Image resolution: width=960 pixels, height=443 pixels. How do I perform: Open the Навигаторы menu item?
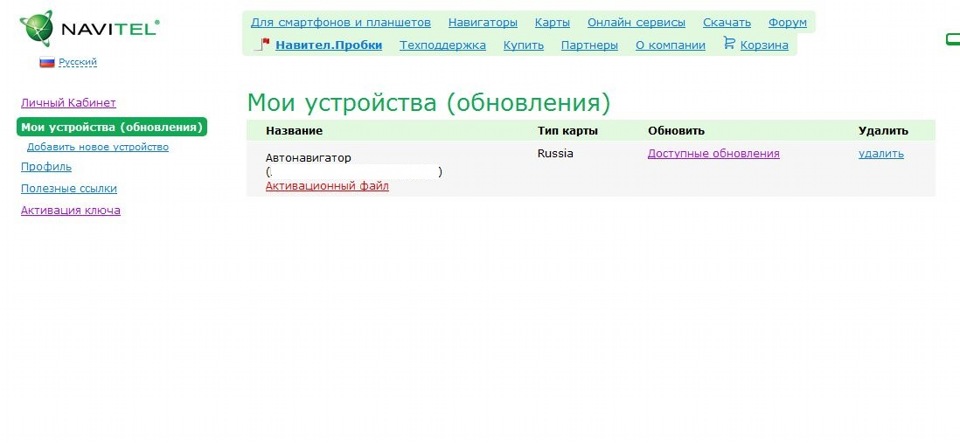(x=482, y=23)
